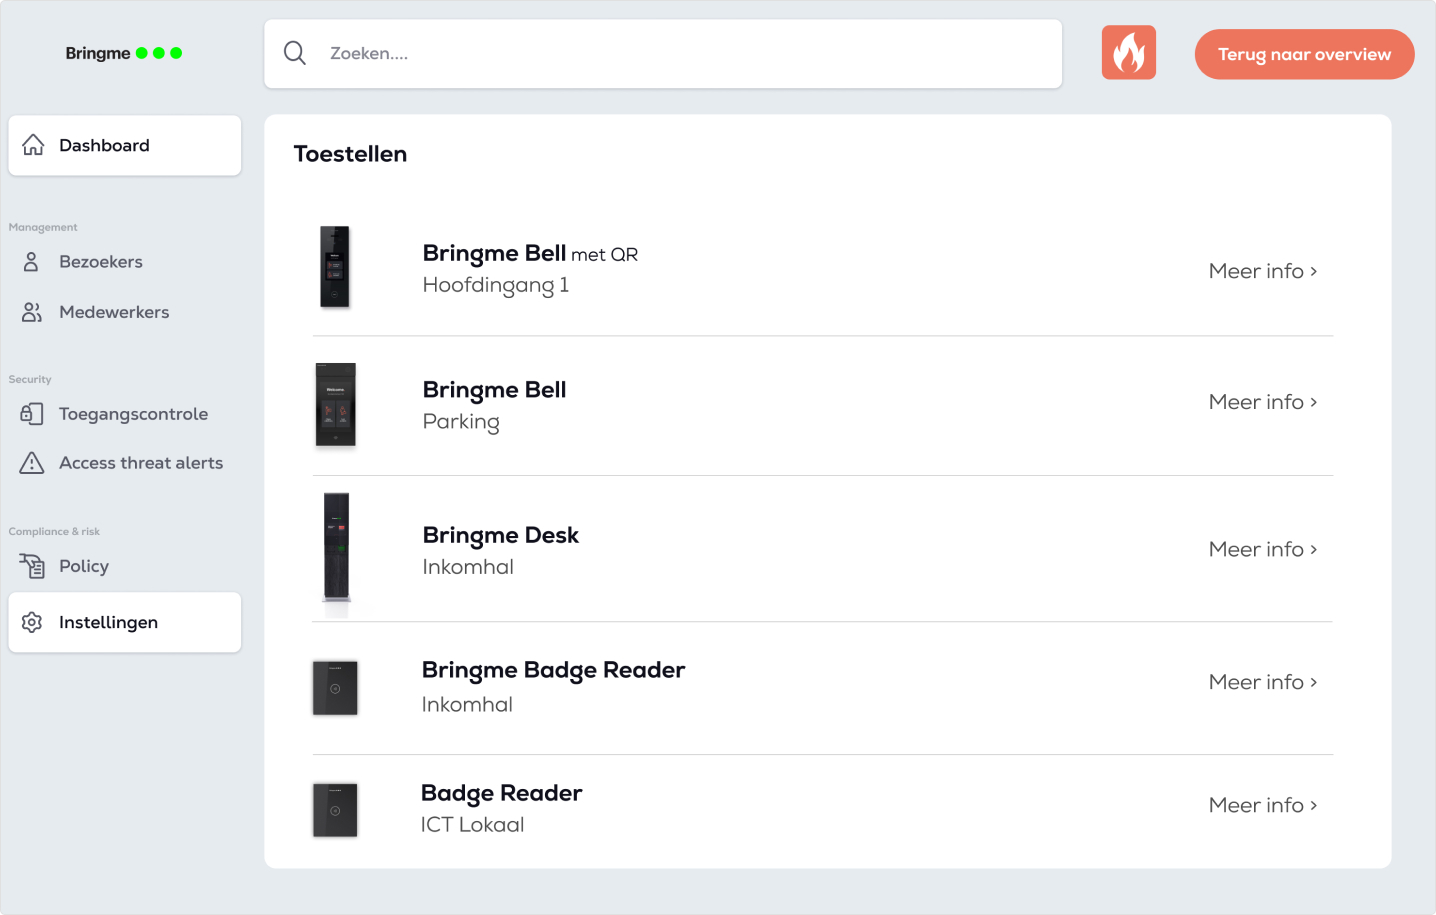This screenshot has height=915, width=1436.
Task: Click the magnifier search icon
Action: [x=295, y=53]
